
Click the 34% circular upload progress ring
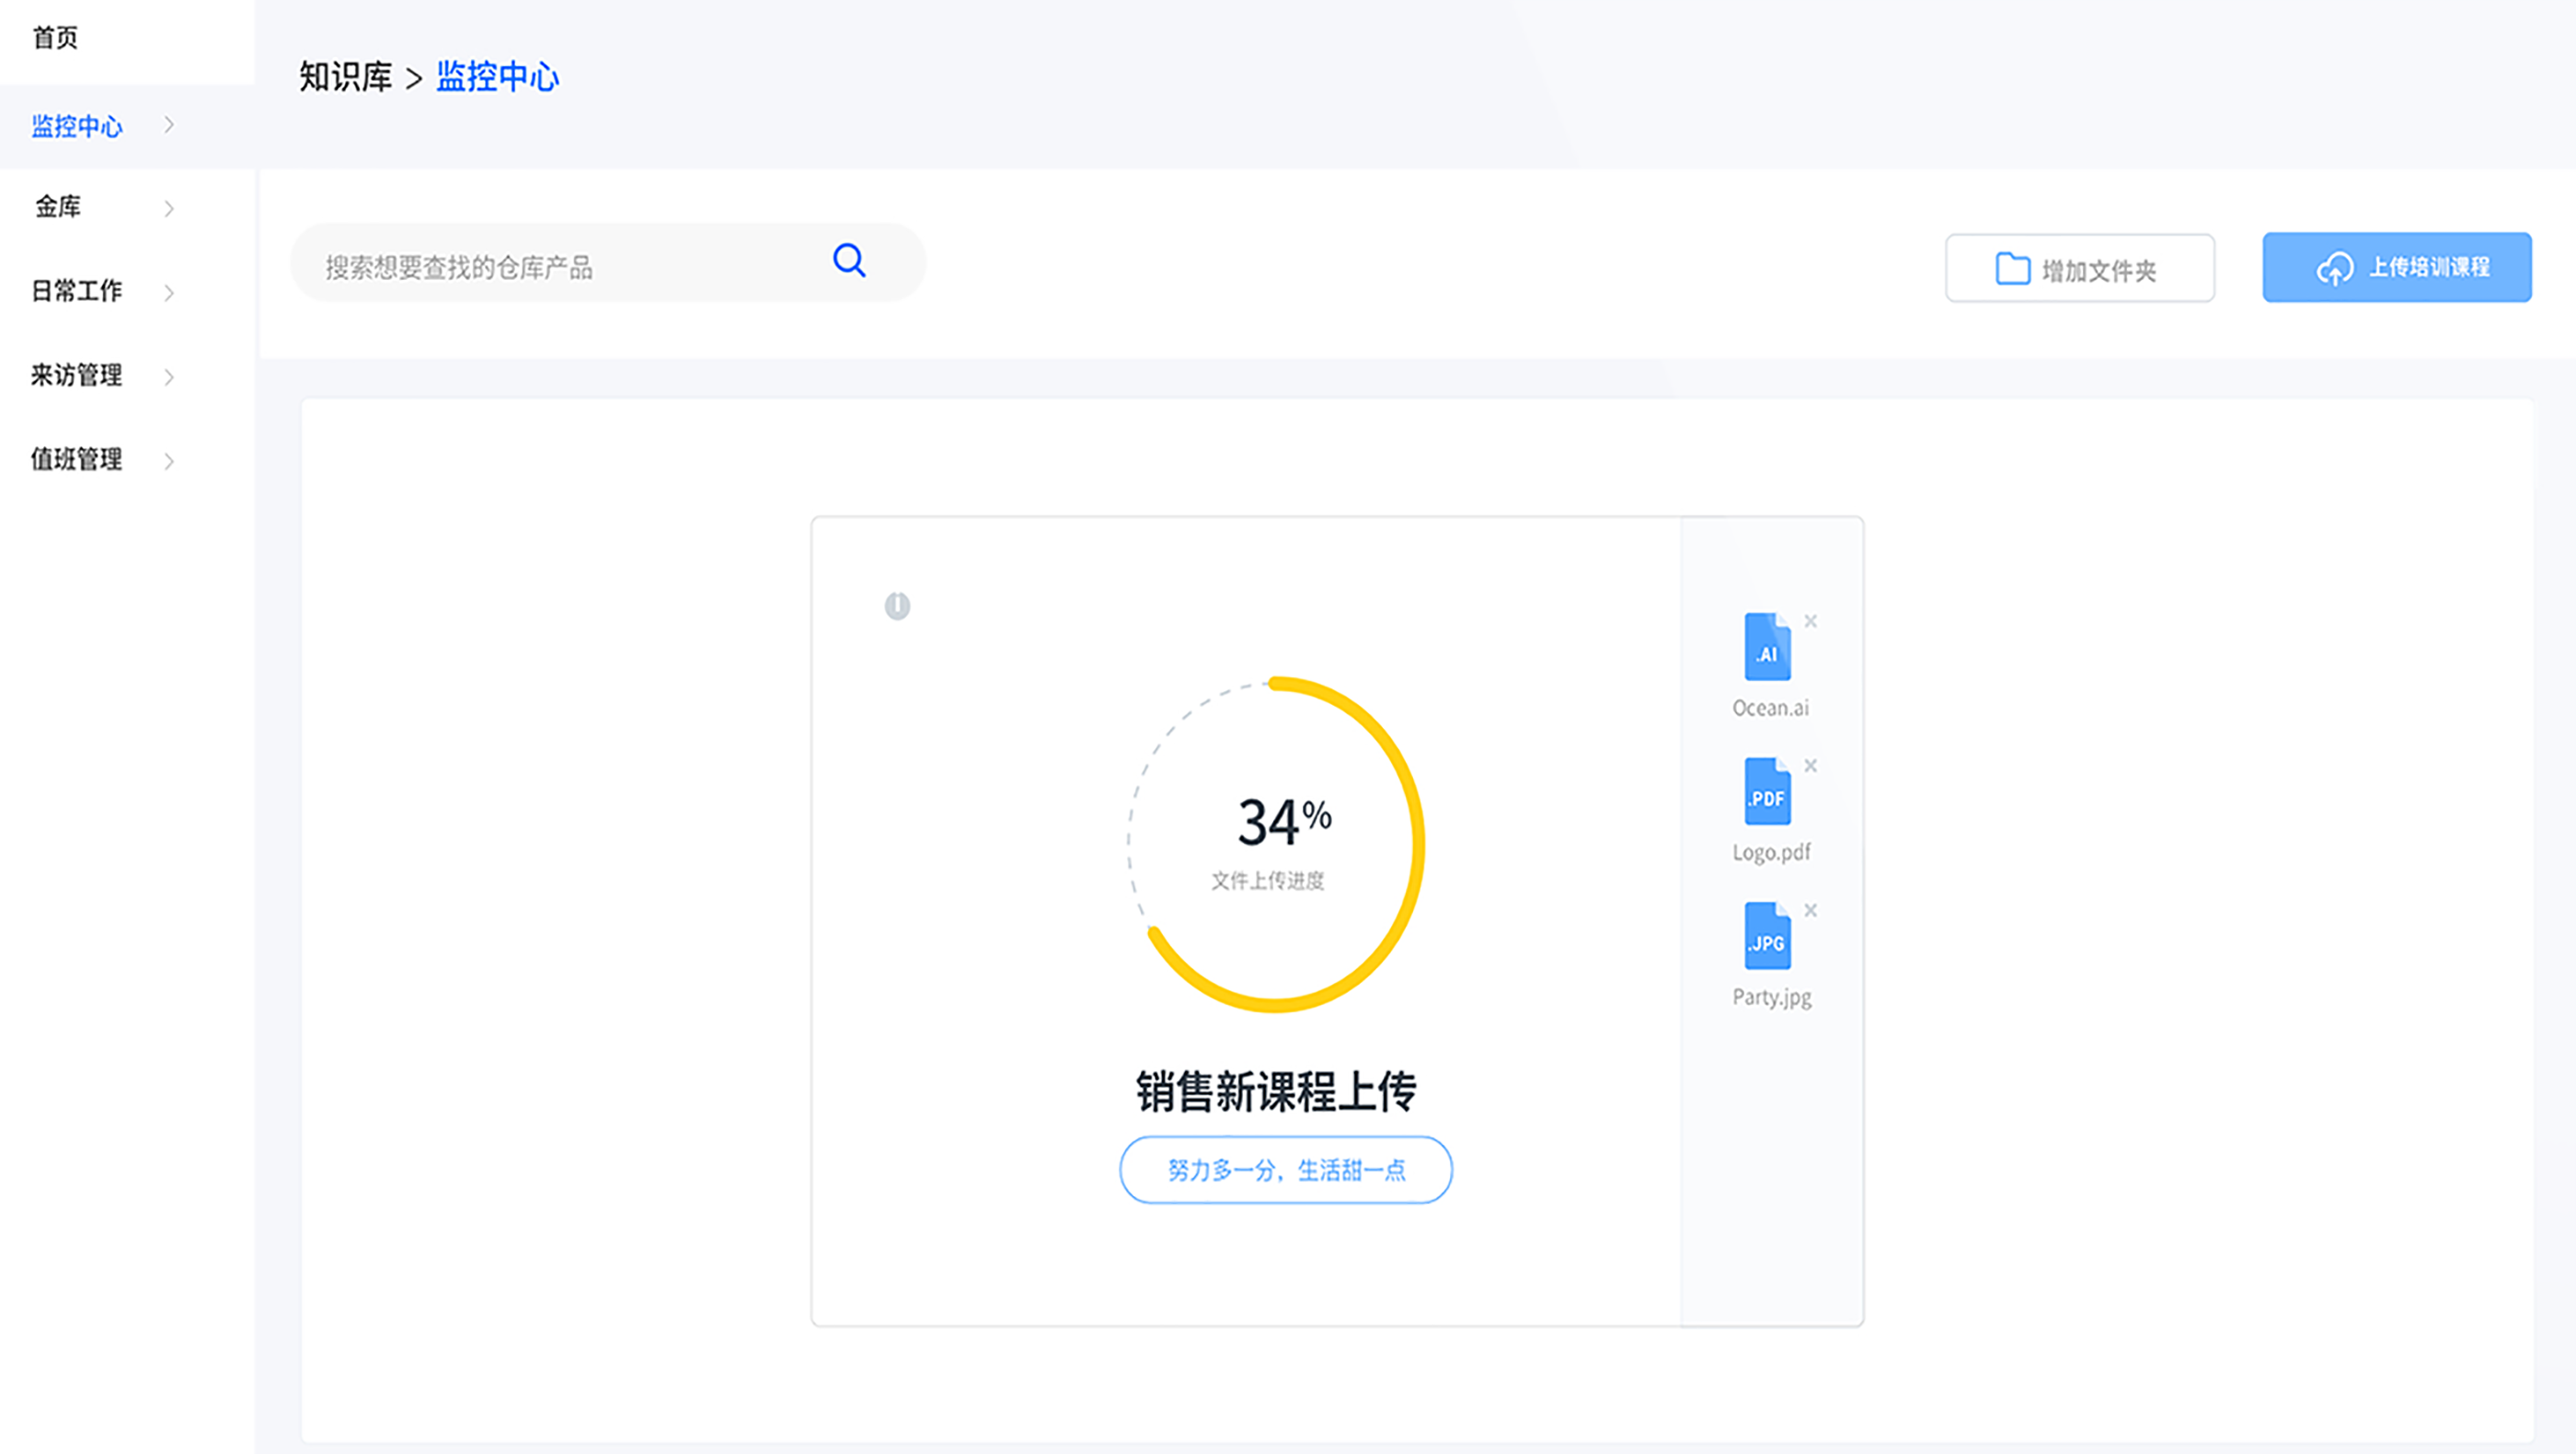tap(1276, 845)
